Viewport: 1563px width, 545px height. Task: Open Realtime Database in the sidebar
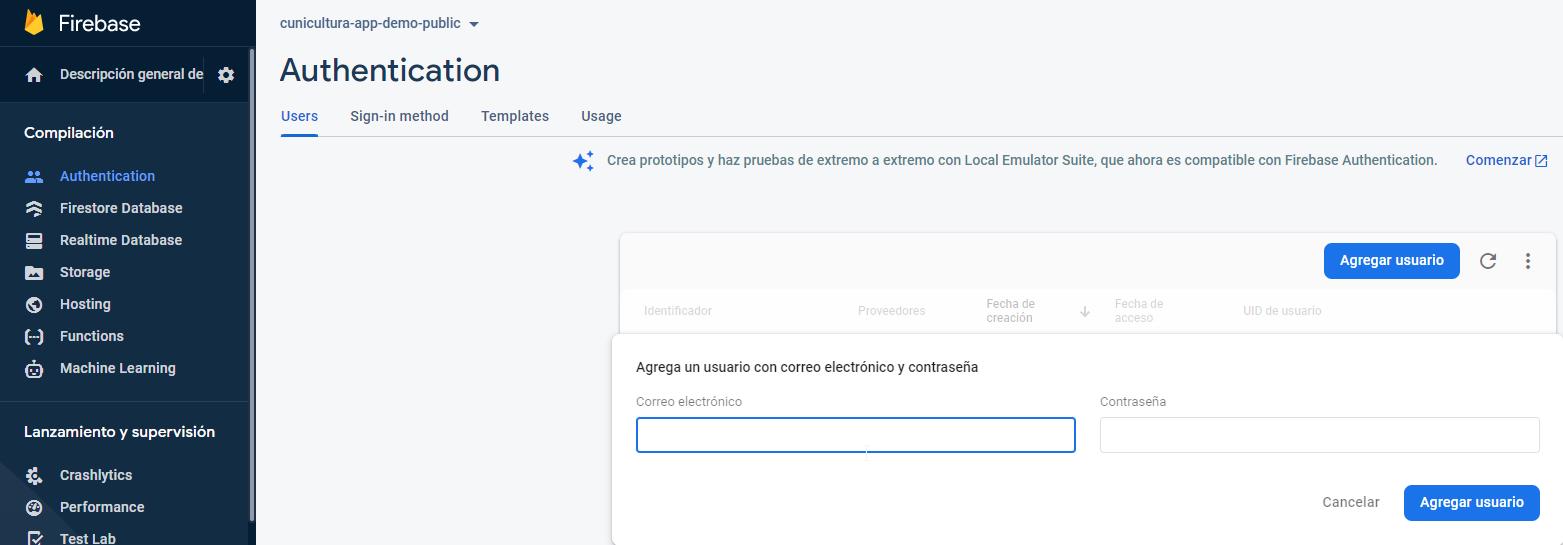click(121, 240)
